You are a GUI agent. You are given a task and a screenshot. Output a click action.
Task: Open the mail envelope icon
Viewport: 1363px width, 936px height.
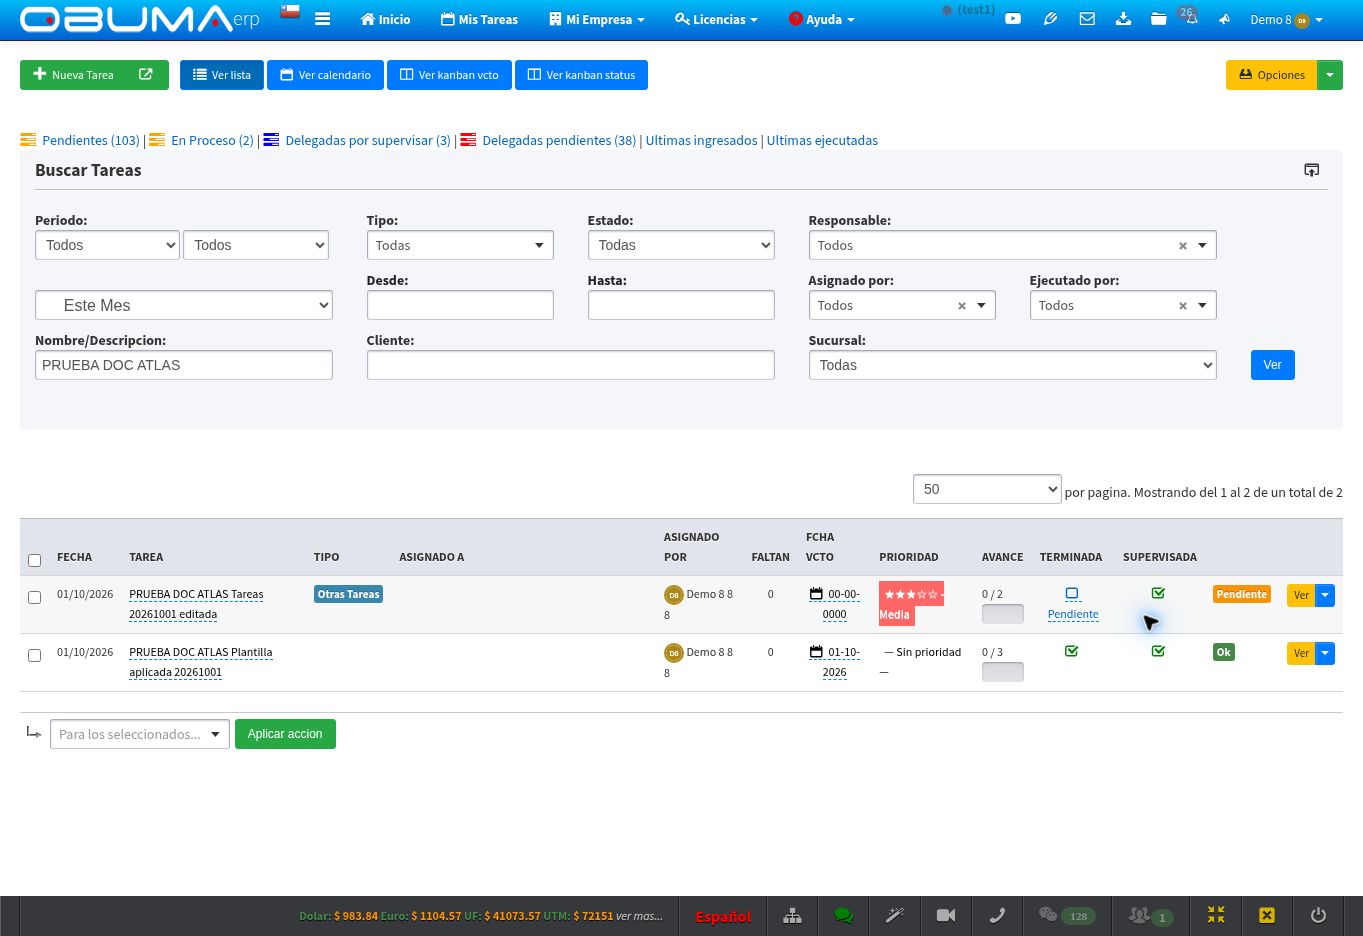1087,19
